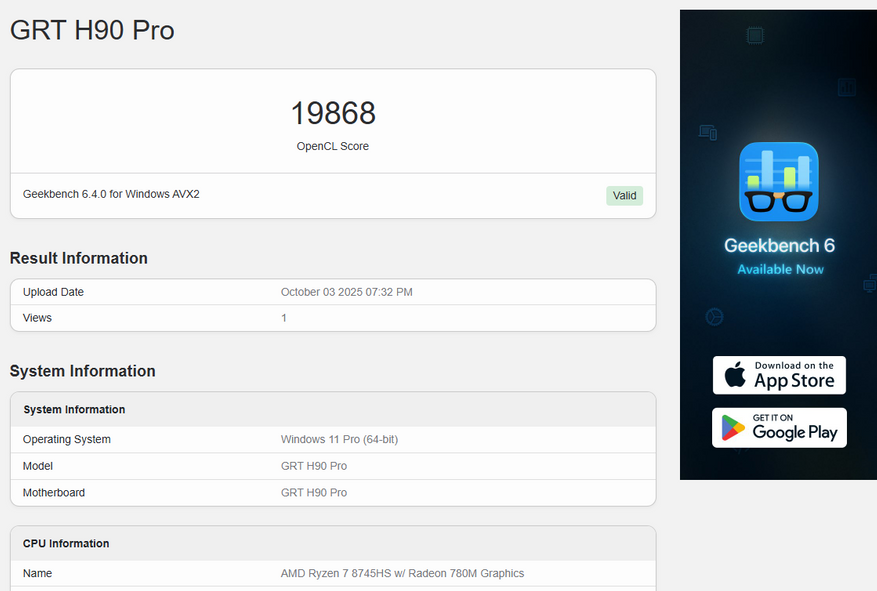Open the Get it on Google Play badge

point(779,428)
